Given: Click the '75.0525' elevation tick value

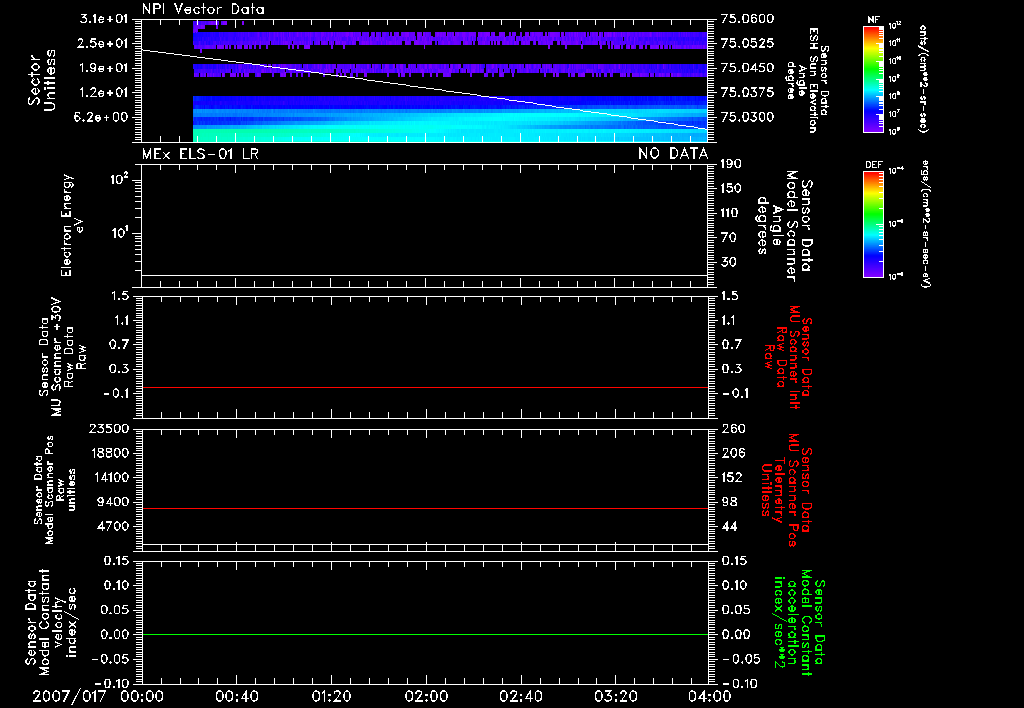Looking at the screenshot, I should click(x=747, y=43).
